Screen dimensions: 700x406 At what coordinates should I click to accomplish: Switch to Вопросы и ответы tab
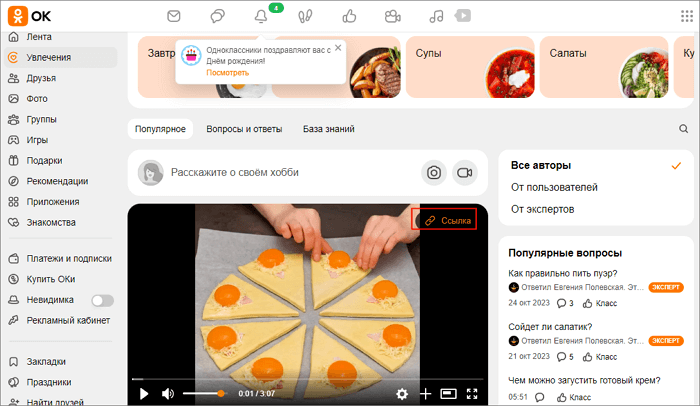(x=244, y=129)
